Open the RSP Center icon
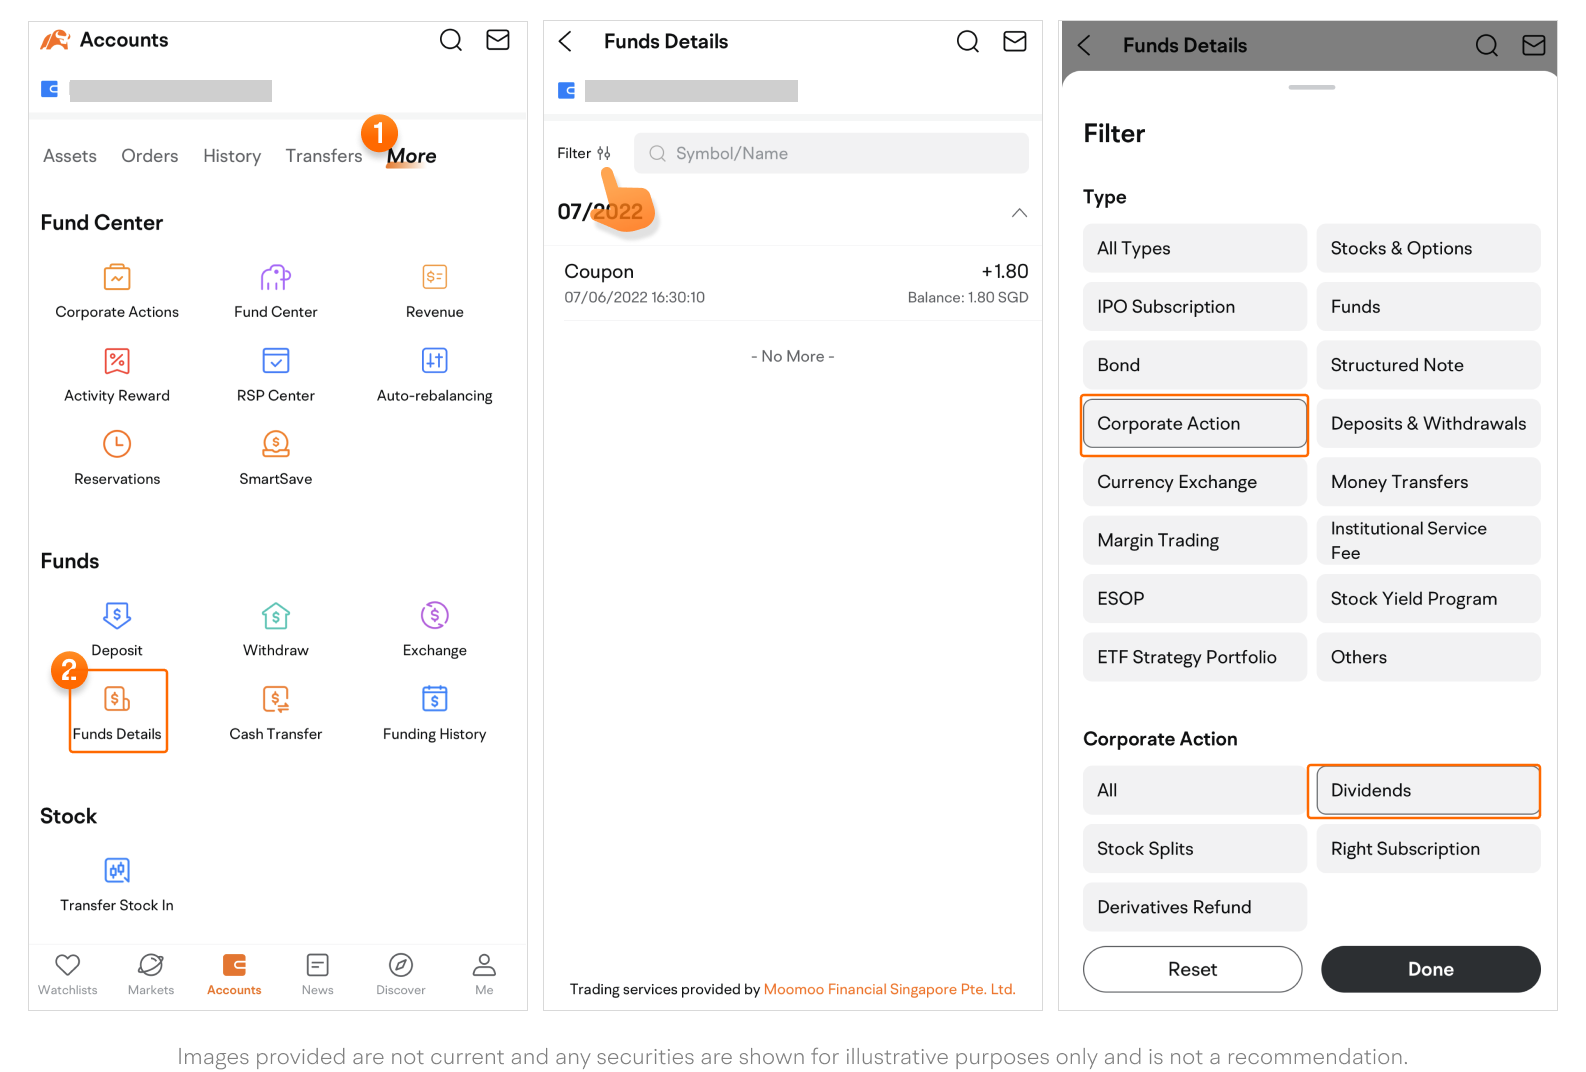Image resolution: width=1586 pixels, height=1072 pixels. pyautogui.click(x=275, y=361)
